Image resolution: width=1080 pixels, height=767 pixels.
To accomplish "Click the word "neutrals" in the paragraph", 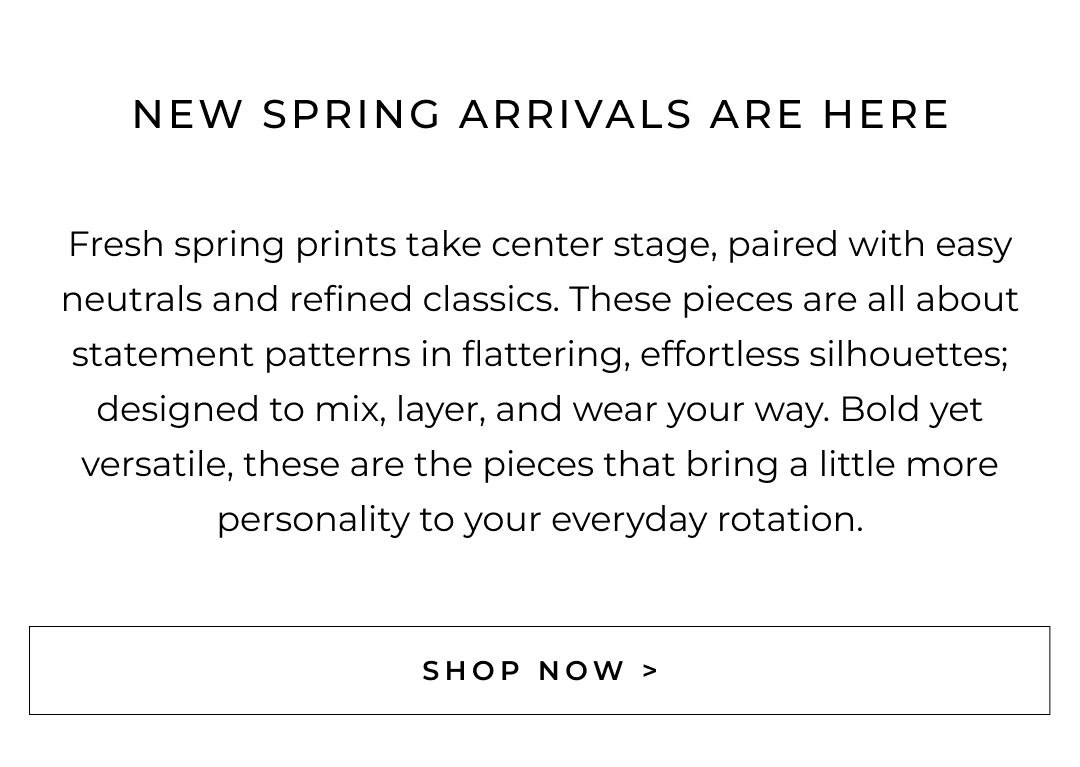I will click(131, 300).
